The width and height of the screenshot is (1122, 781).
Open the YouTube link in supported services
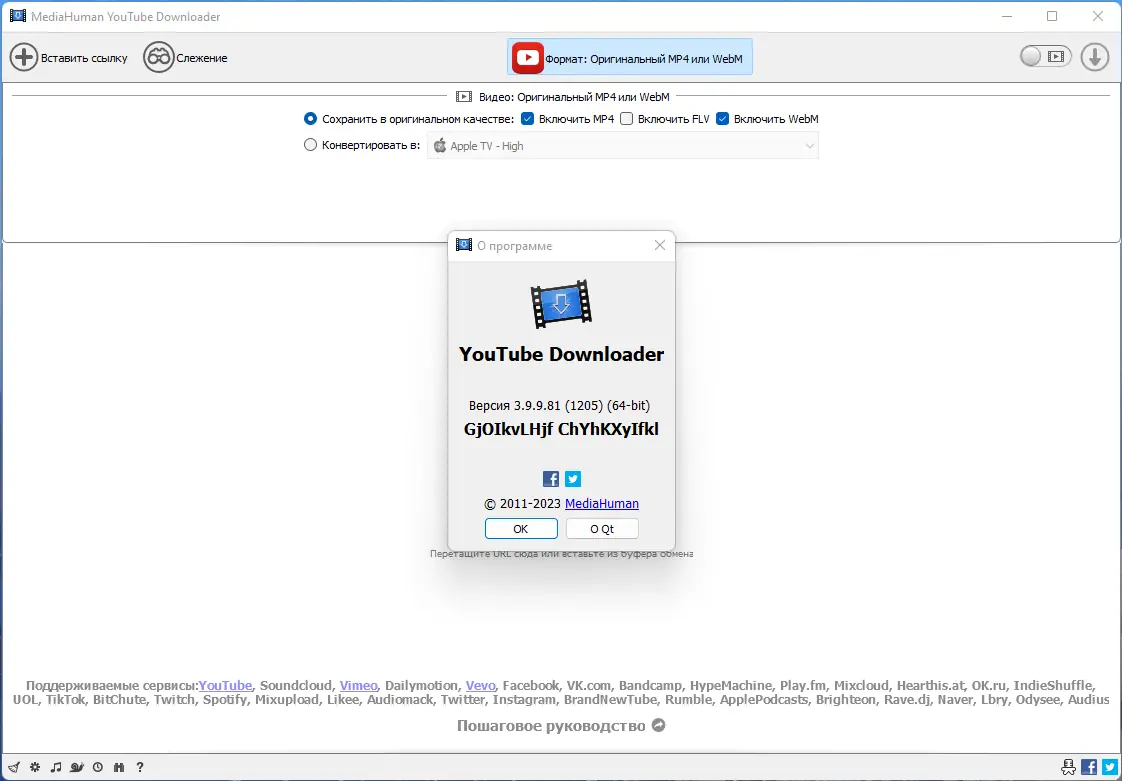point(225,685)
